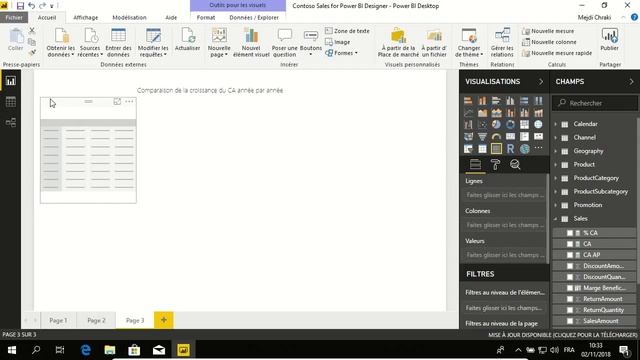Switch to the Modélisation ribbon tab
This screenshot has width=640, height=360.
click(x=129, y=18)
